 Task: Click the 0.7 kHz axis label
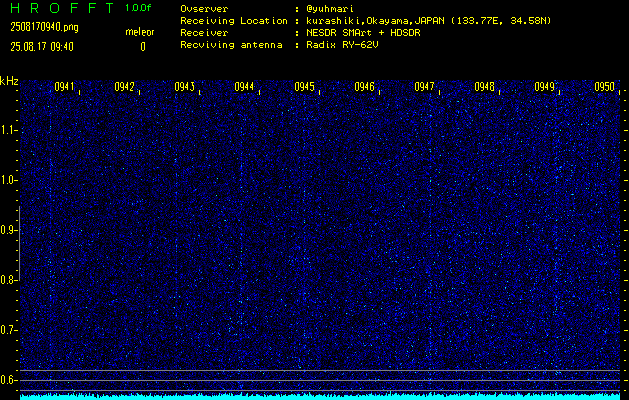coord(8,330)
